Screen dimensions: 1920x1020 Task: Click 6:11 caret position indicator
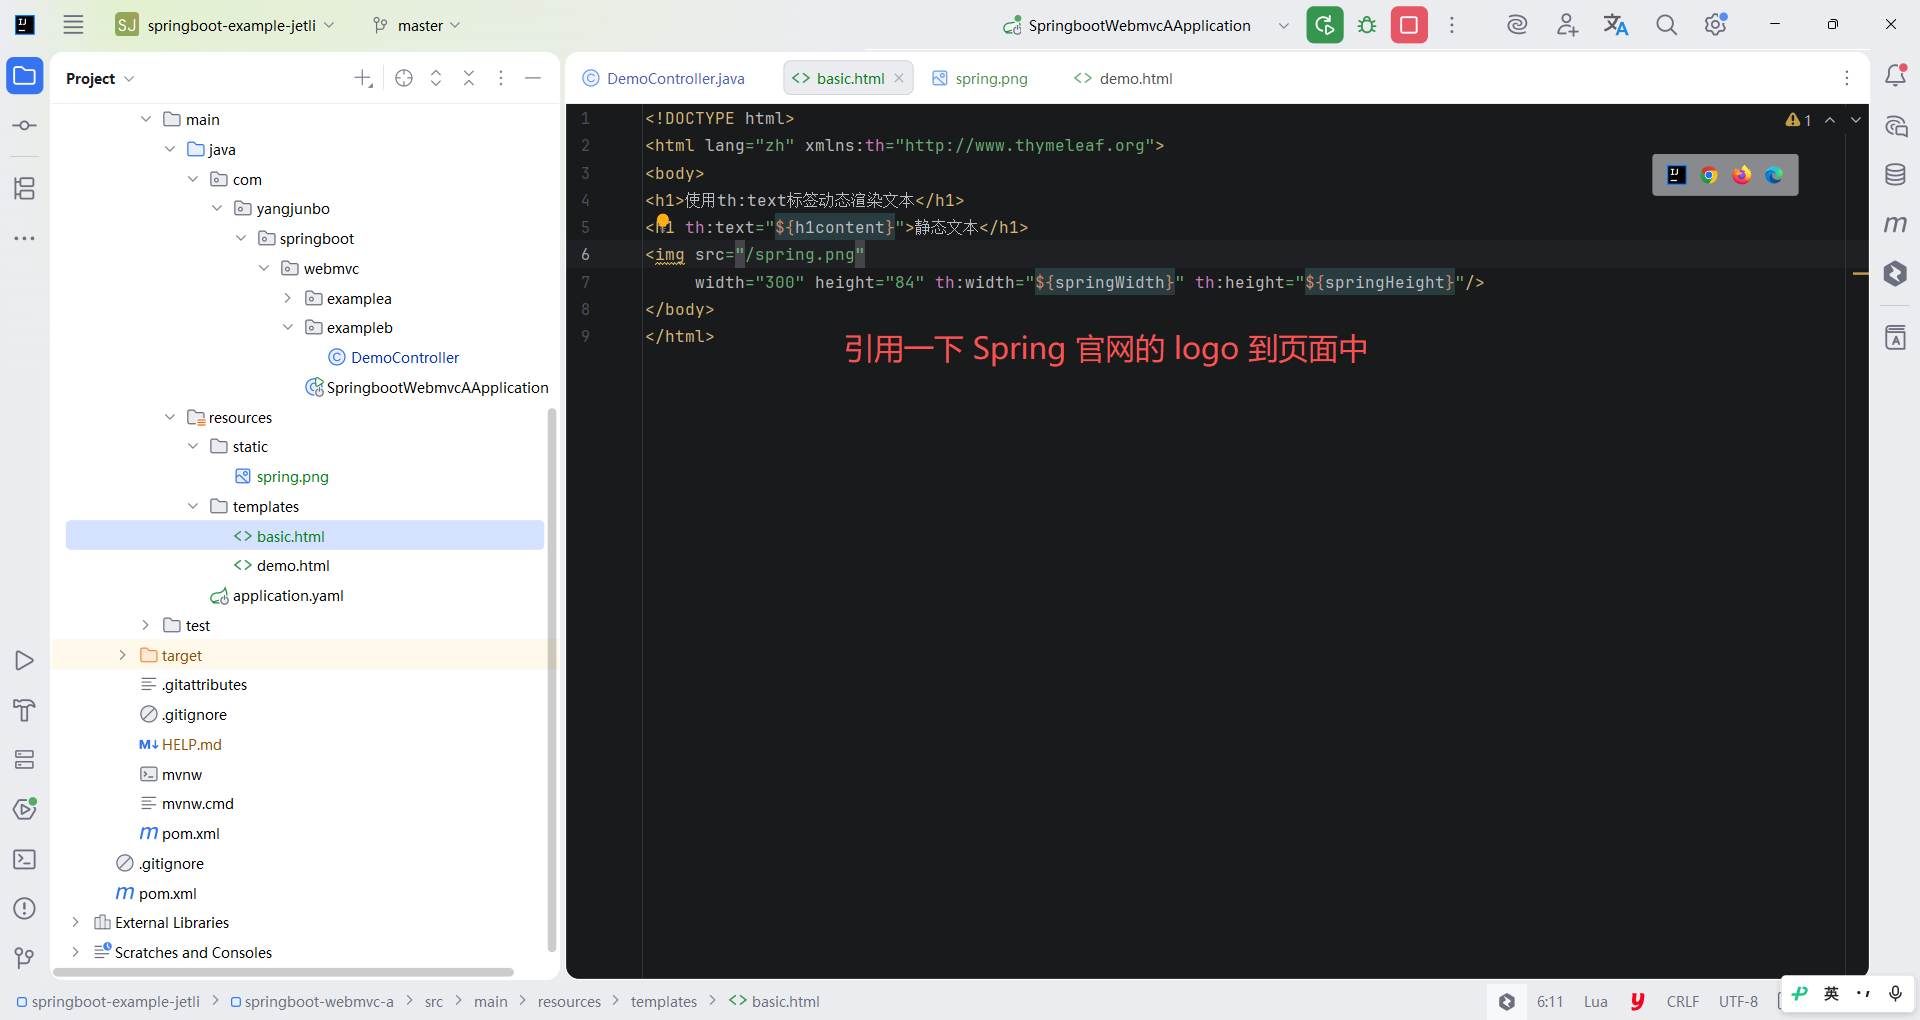coord(1550,1001)
